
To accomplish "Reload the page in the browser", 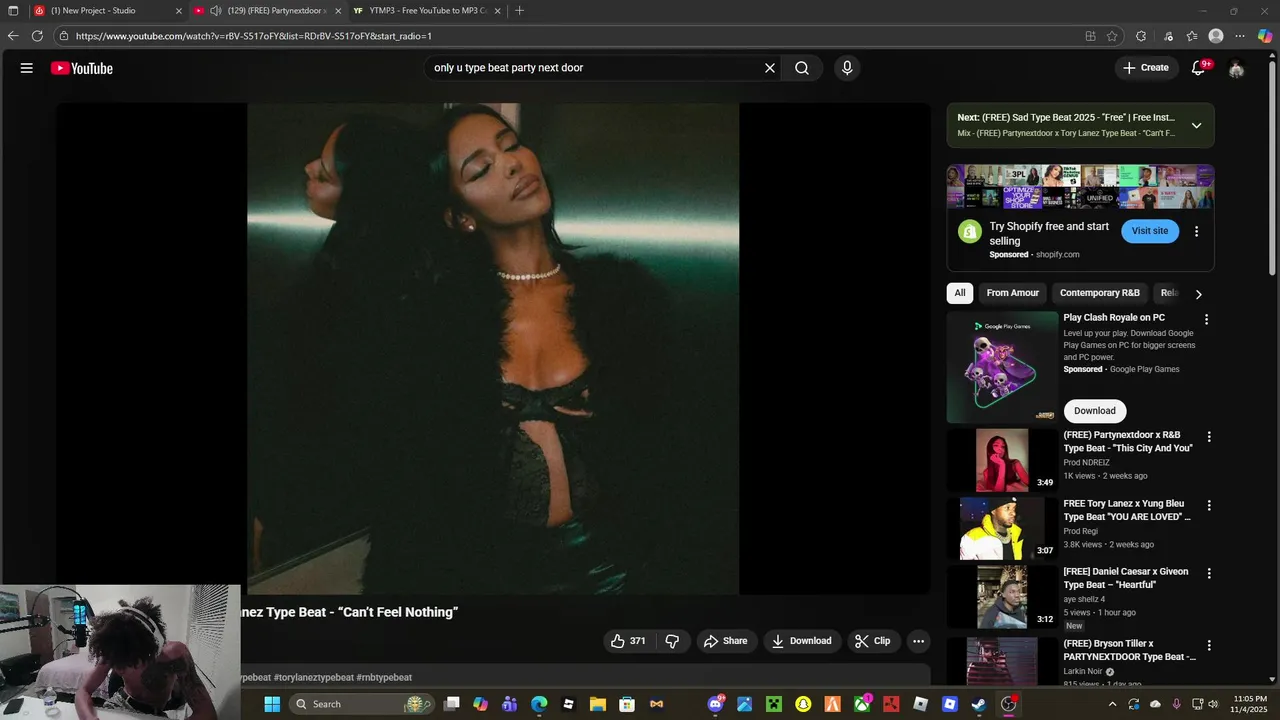I will 37,36.
